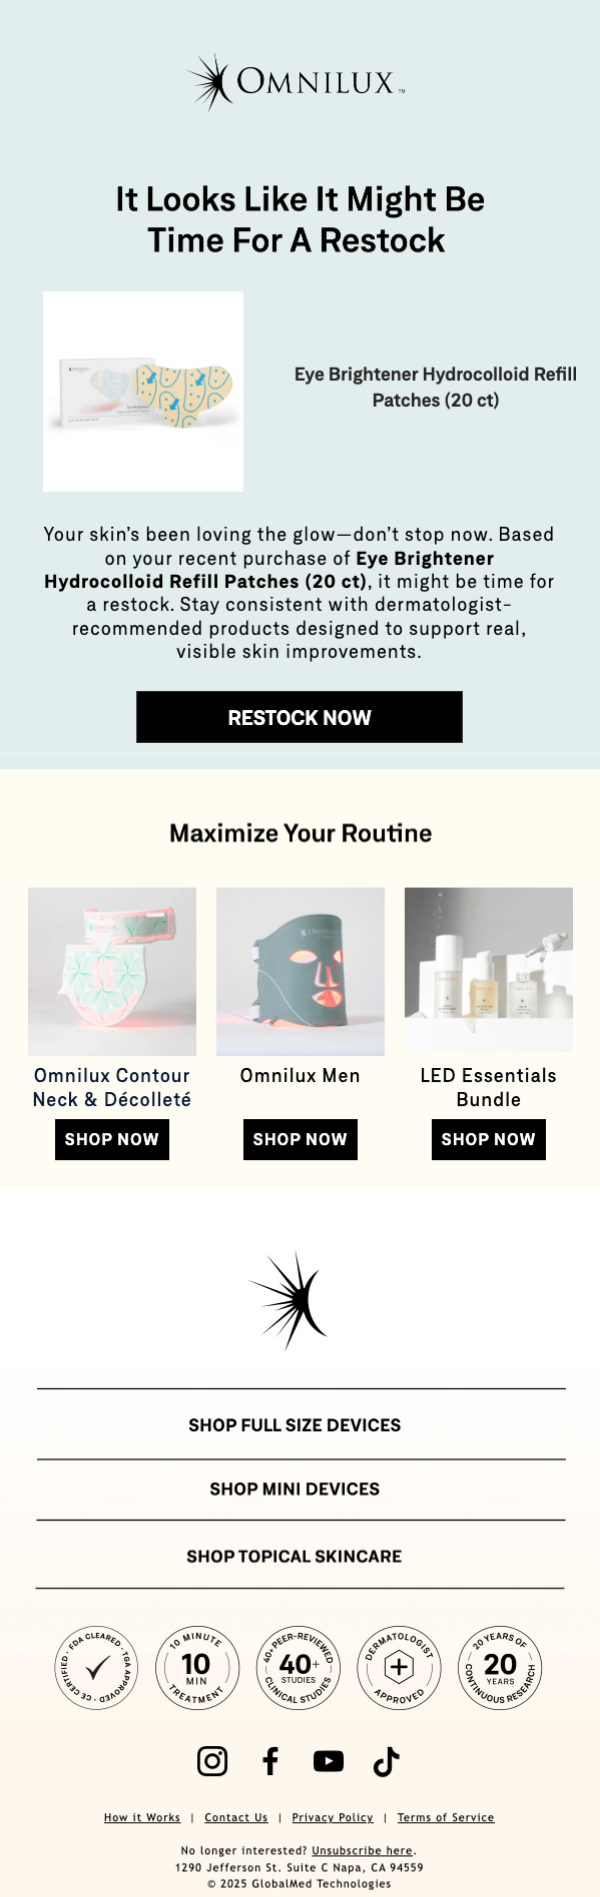The width and height of the screenshot is (600, 1897).
Task: Shop now for Omnilux Men
Action: [300, 1139]
